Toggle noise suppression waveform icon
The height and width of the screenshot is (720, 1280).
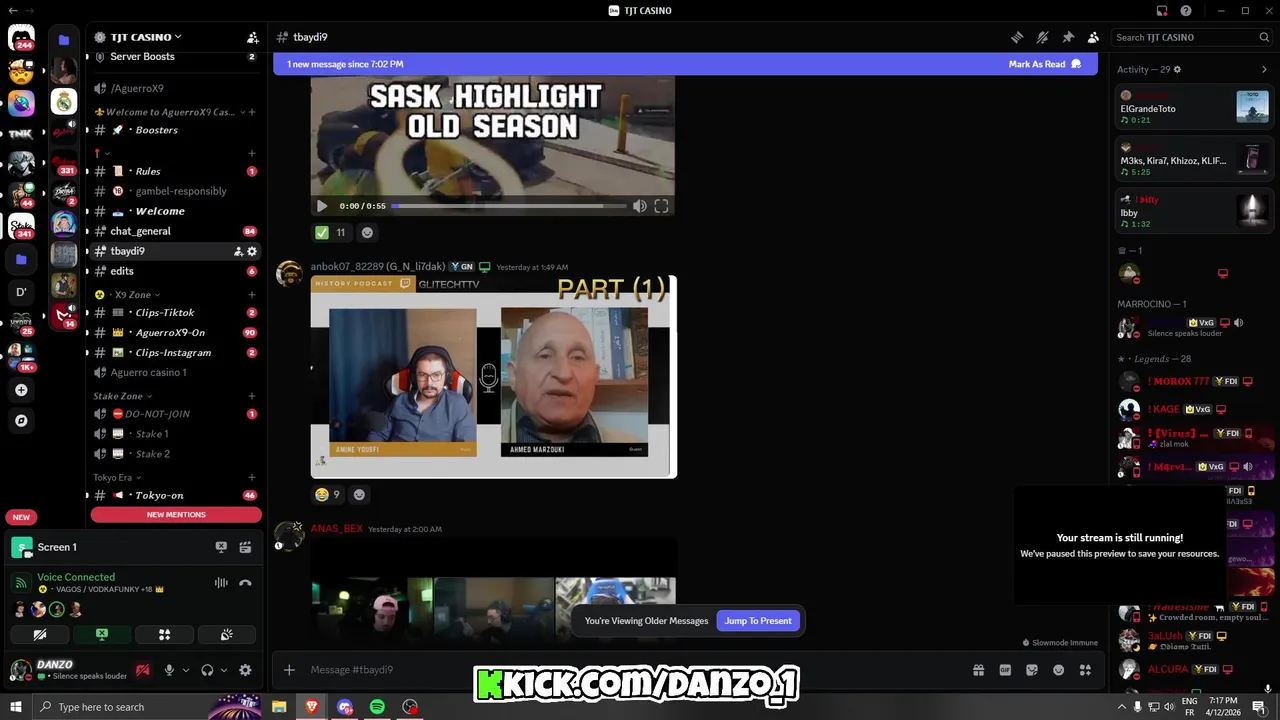221,583
